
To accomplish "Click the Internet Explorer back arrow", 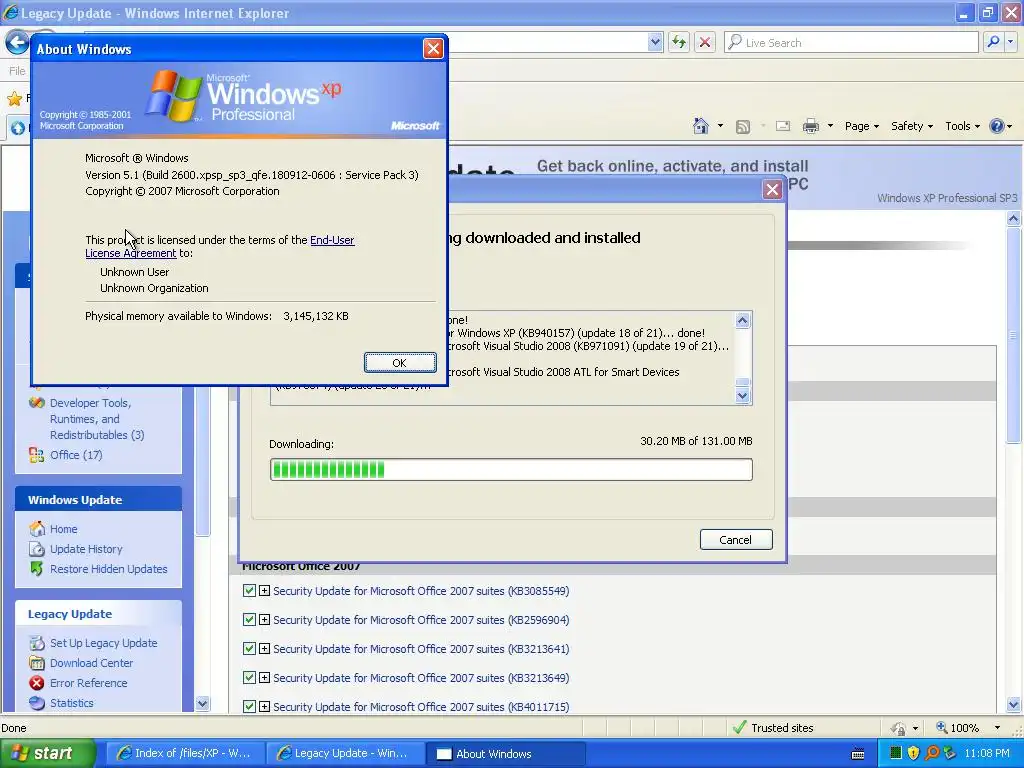I will (18, 43).
